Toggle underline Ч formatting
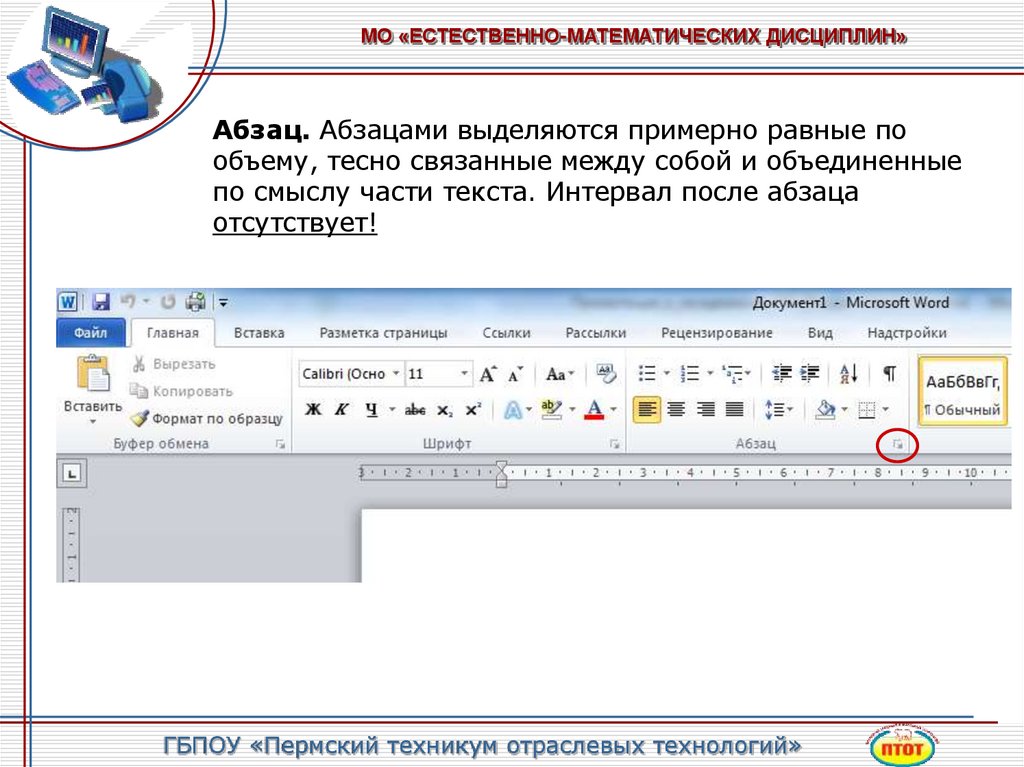Image resolution: width=1024 pixels, height=767 pixels. (372, 410)
